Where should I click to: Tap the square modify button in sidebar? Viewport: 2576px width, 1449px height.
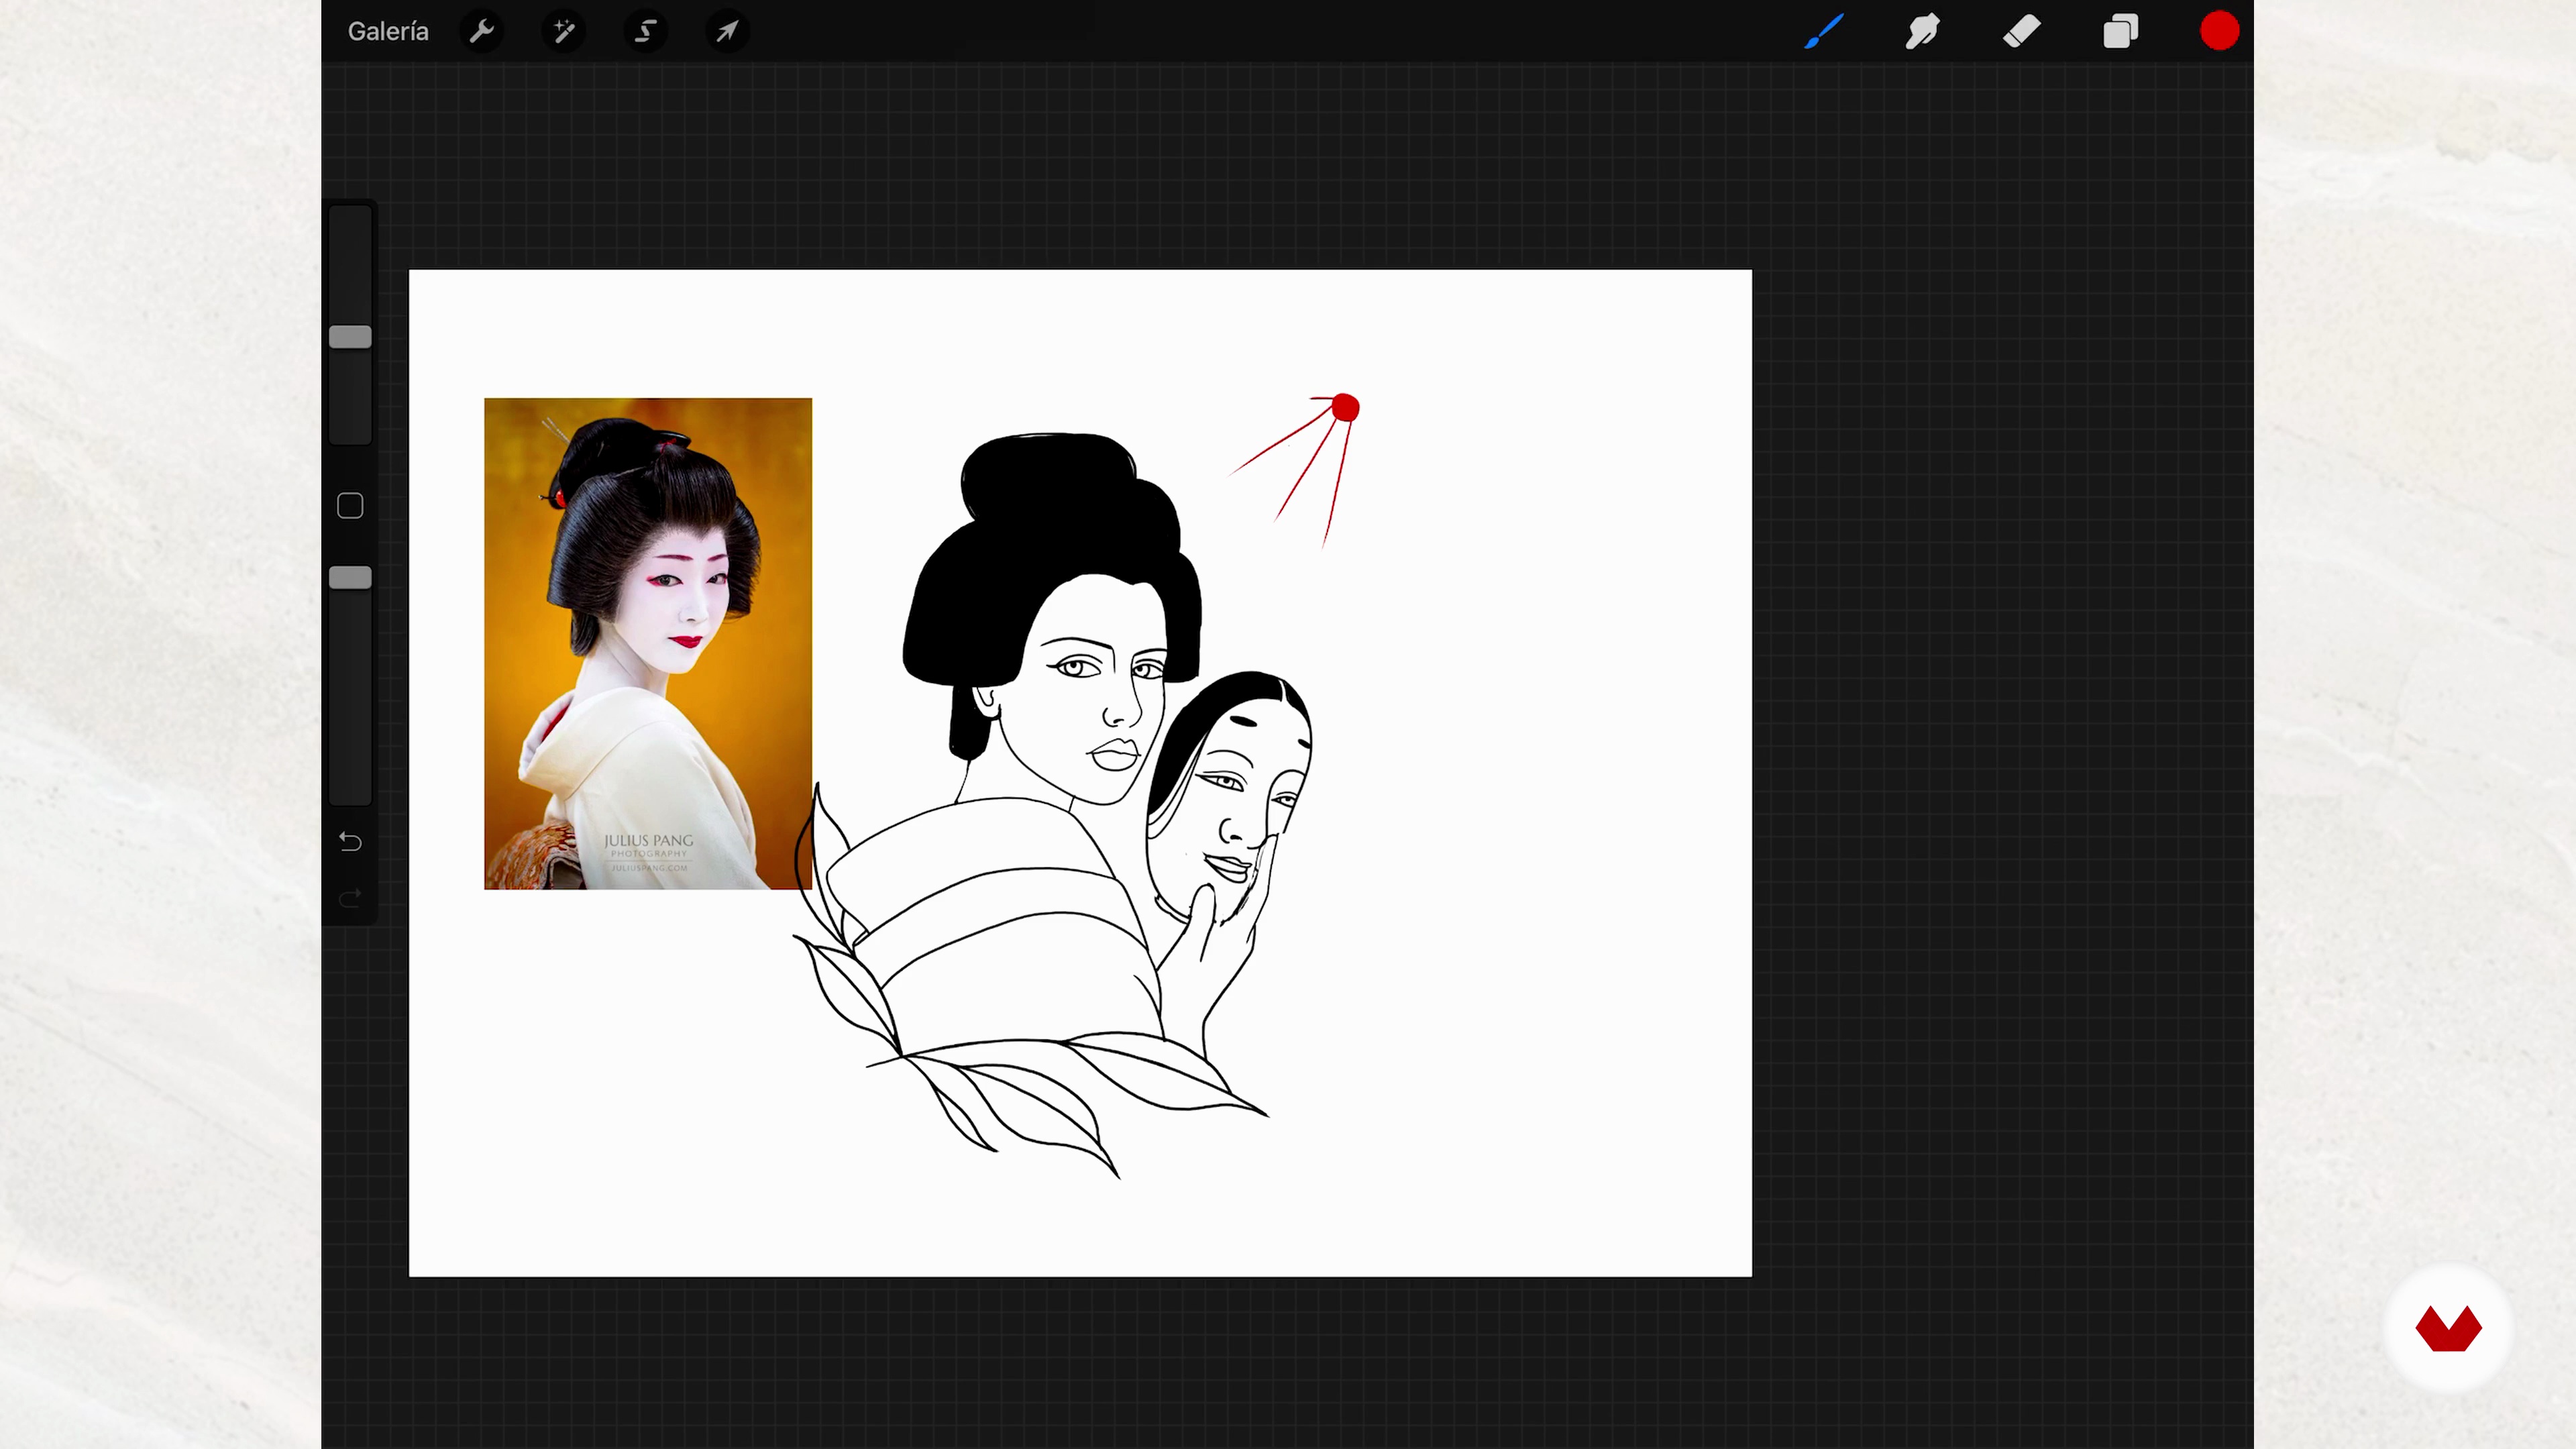click(x=350, y=506)
